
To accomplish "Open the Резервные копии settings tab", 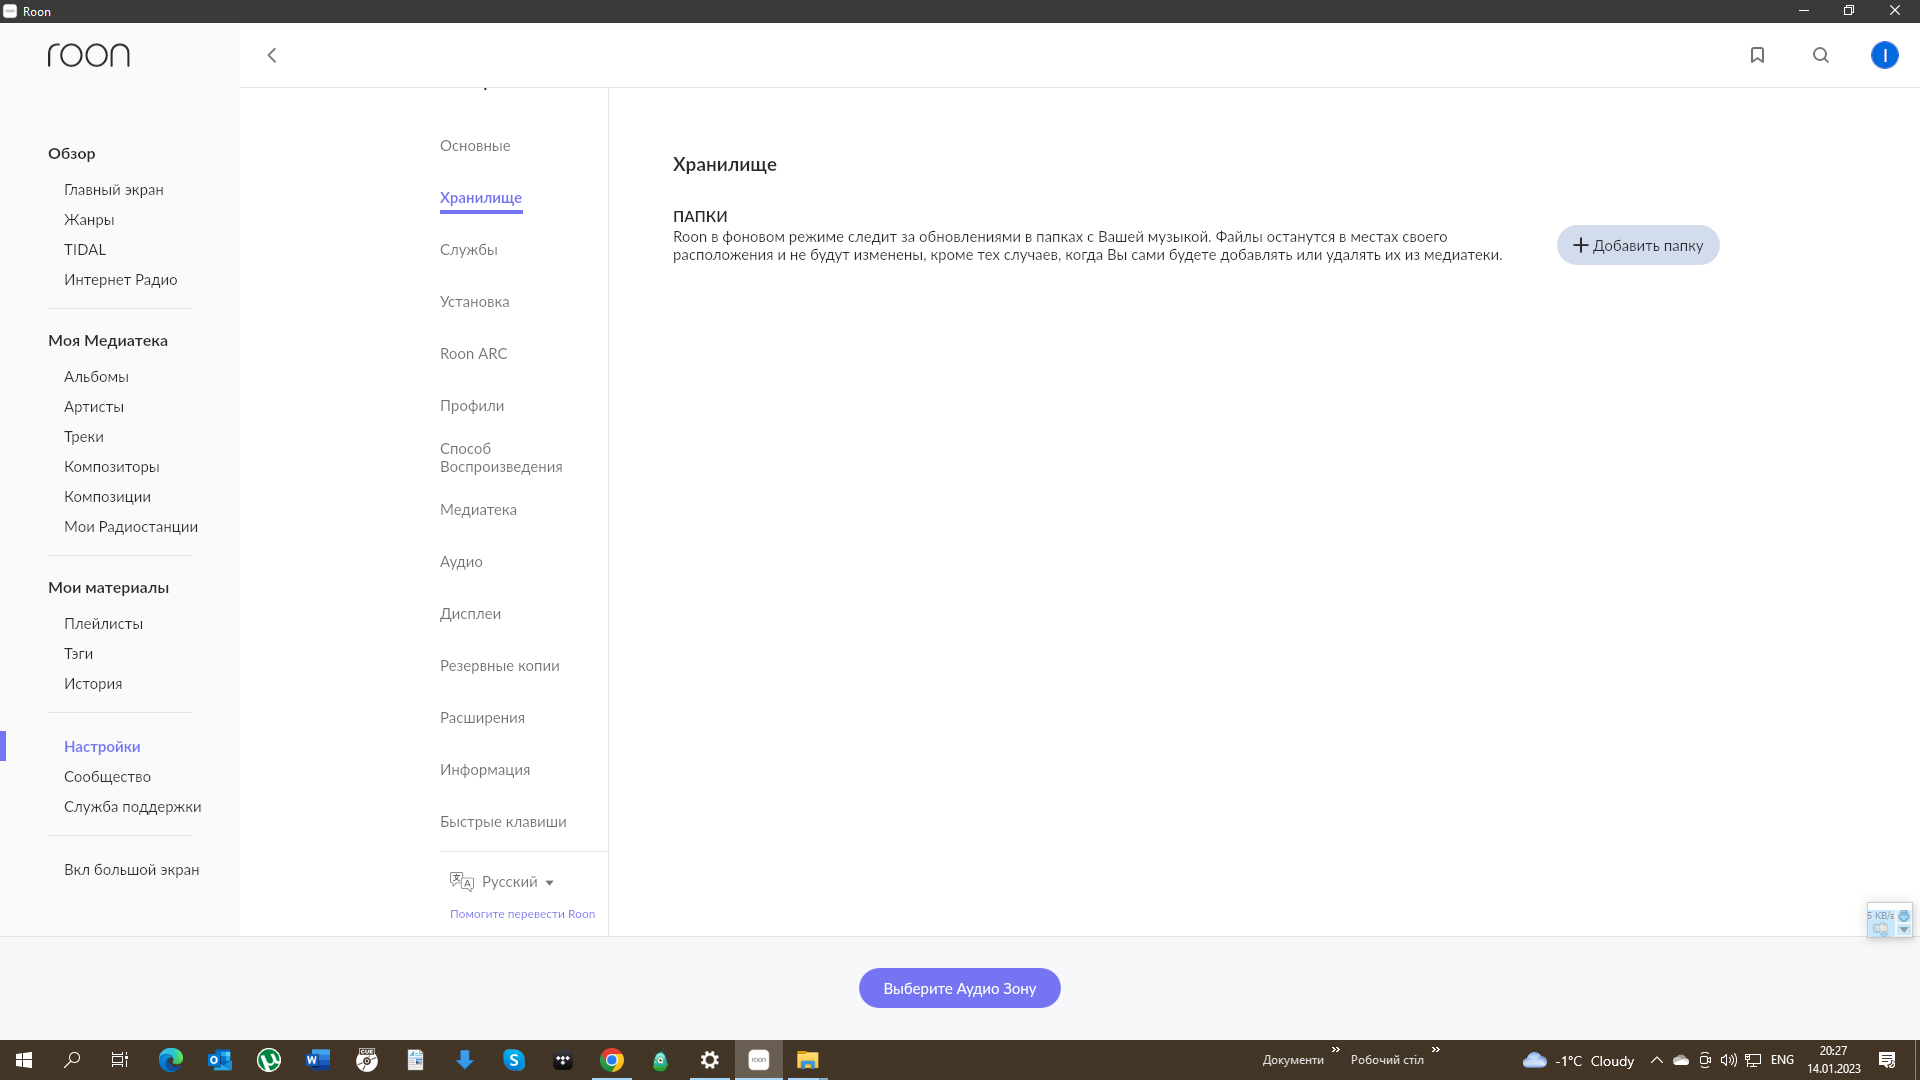I will [500, 665].
